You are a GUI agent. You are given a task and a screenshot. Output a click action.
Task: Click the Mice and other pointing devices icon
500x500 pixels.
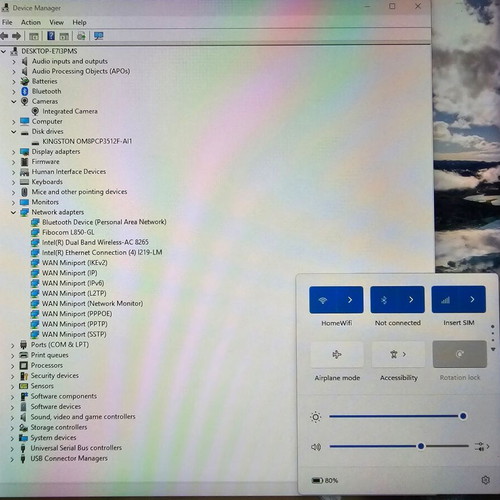pyautogui.click(x=24, y=192)
